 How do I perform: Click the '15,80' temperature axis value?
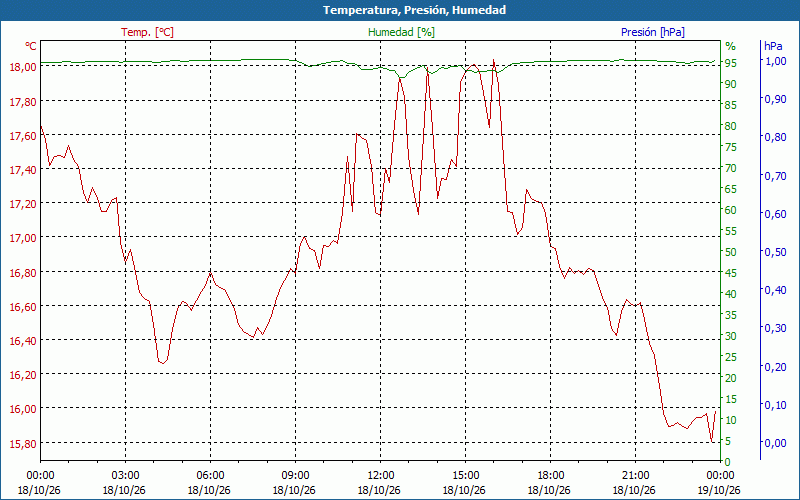pyautogui.click(x=23, y=443)
